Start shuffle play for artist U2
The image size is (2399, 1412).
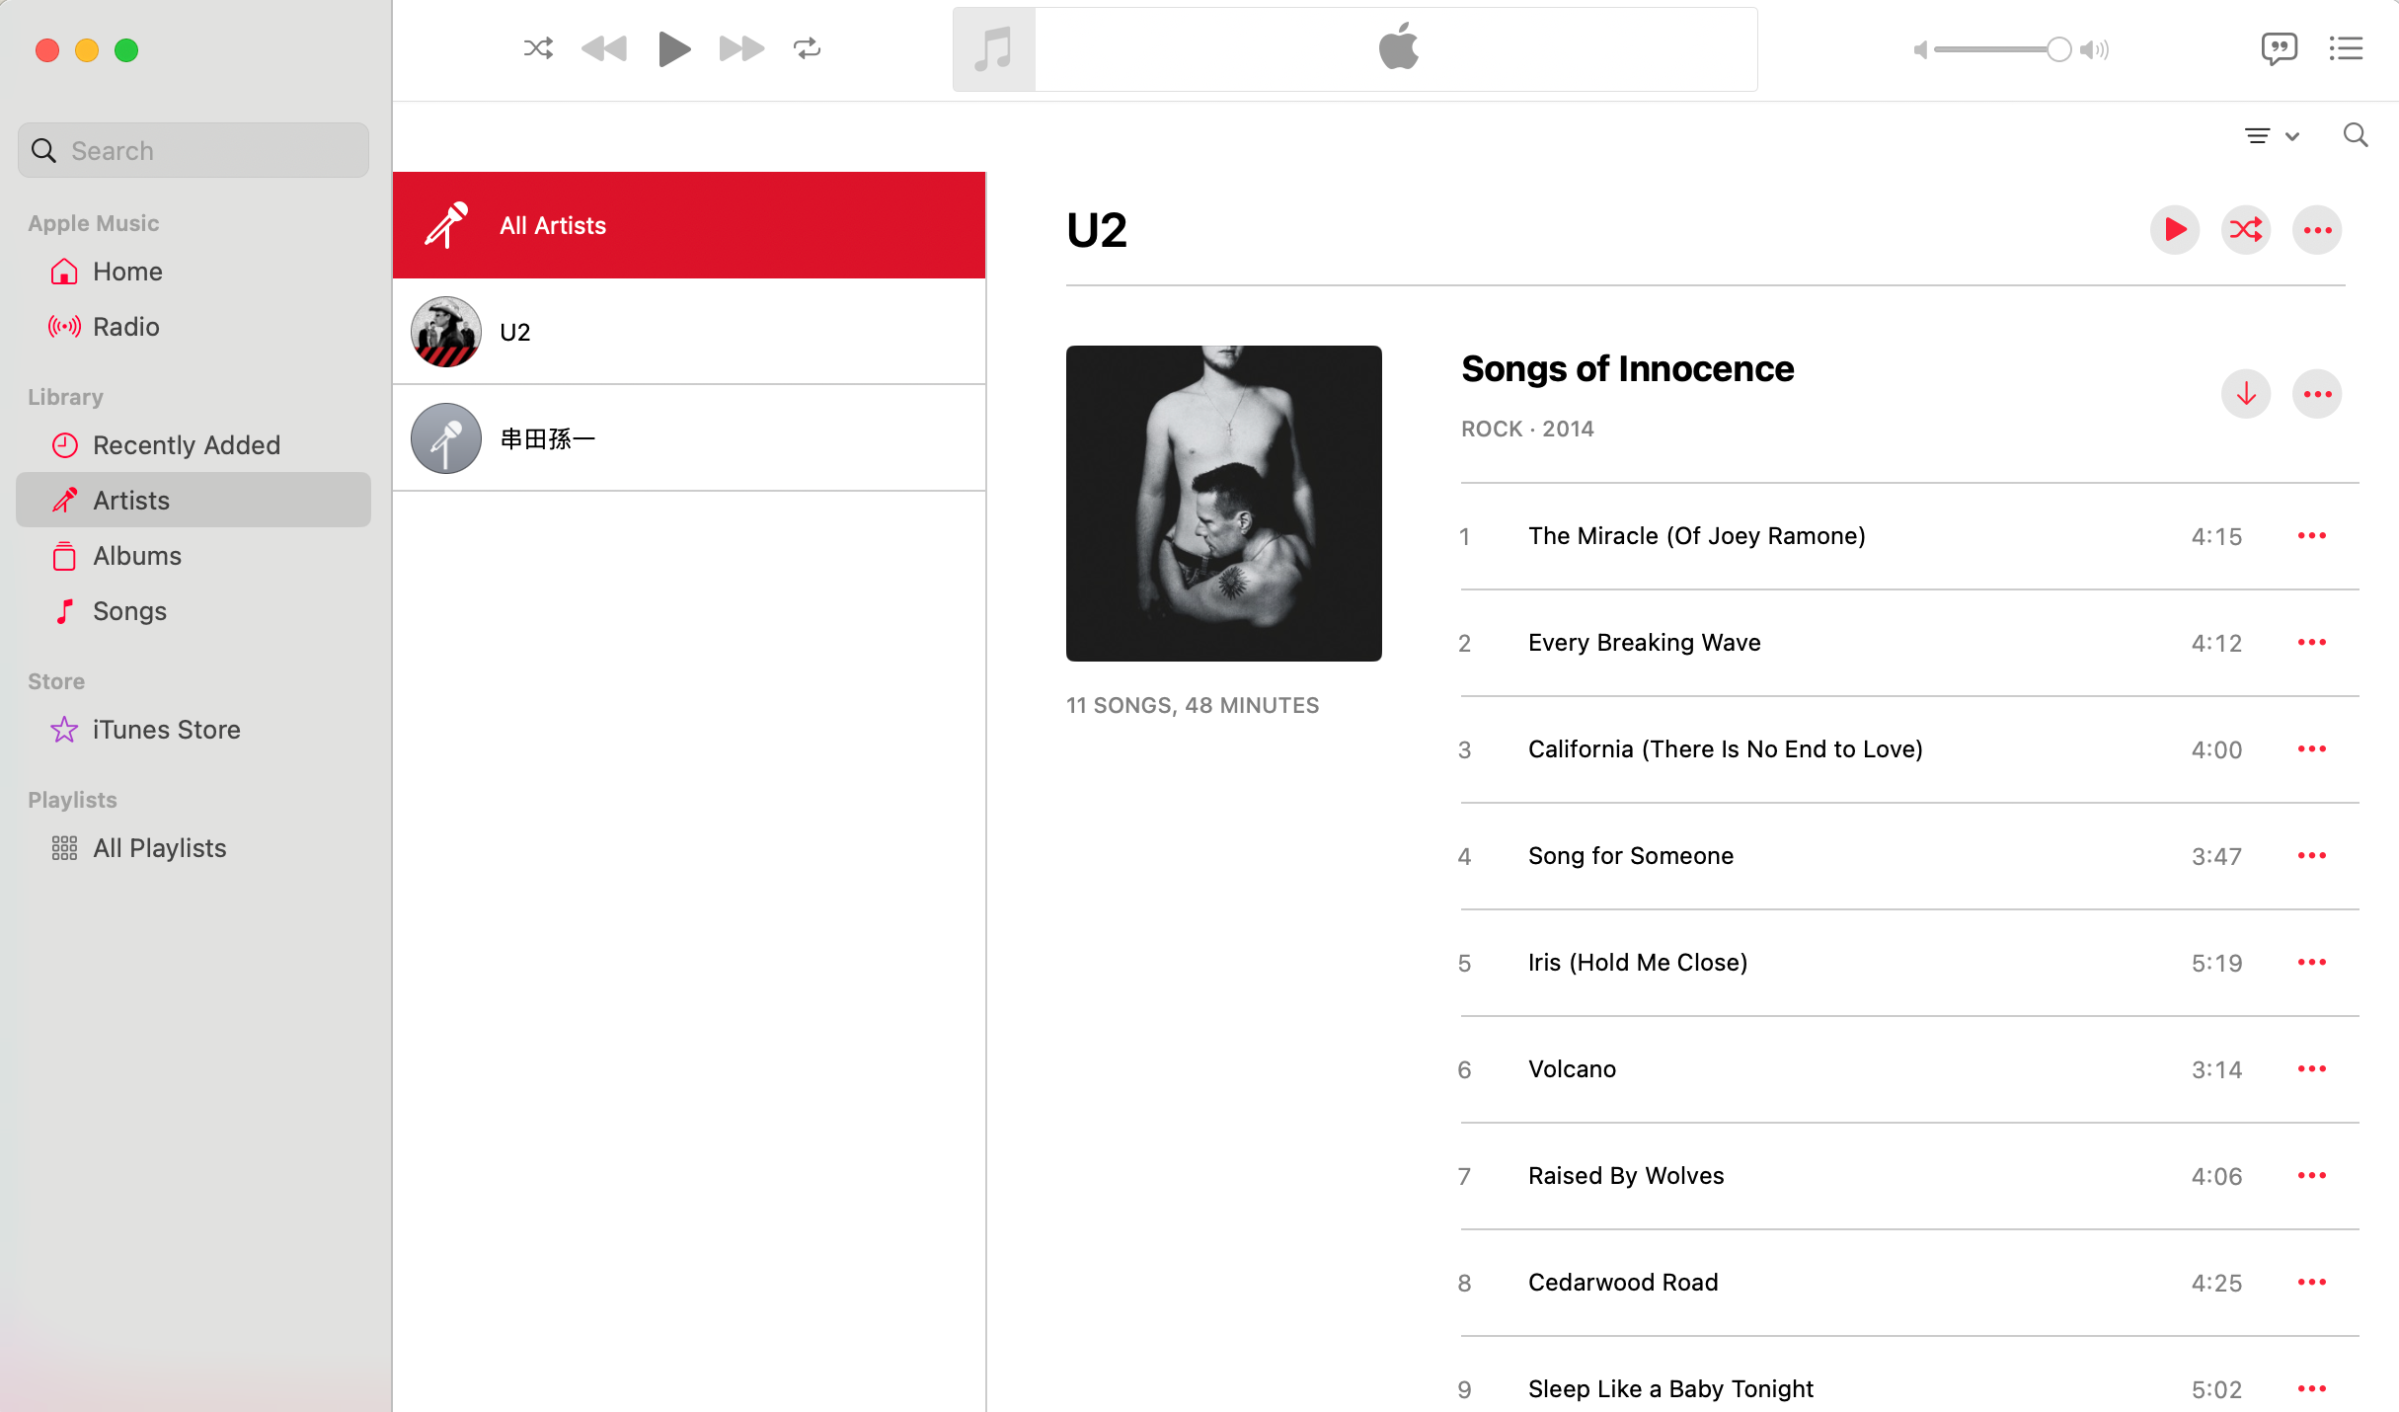point(2246,229)
